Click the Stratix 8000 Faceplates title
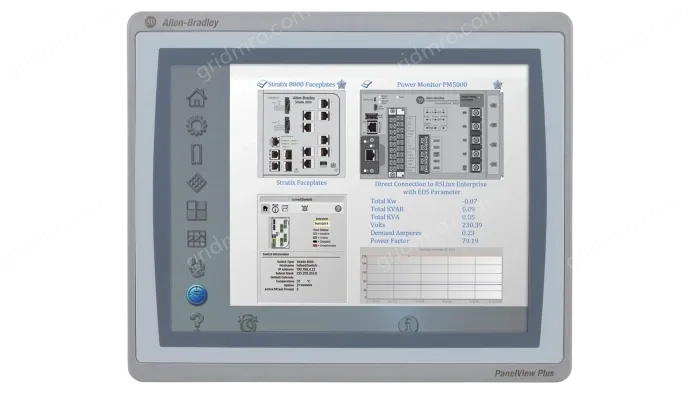The width and height of the screenshot is (700, 394). [302, 84]
